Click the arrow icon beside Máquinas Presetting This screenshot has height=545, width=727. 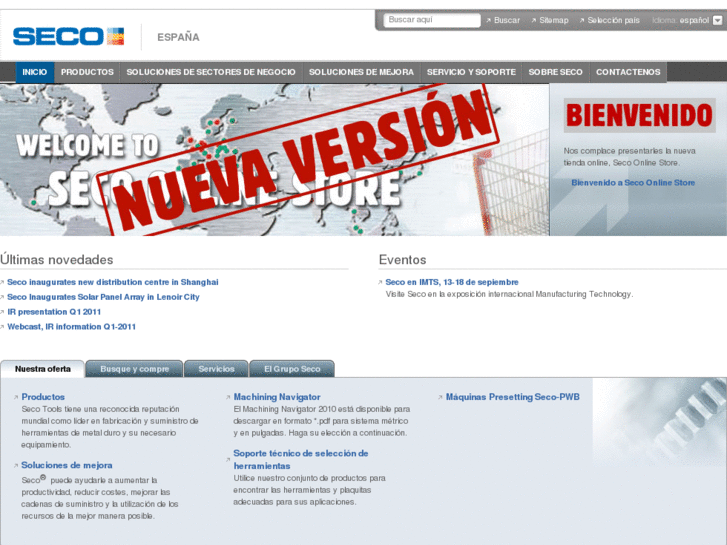click(440, 398)
